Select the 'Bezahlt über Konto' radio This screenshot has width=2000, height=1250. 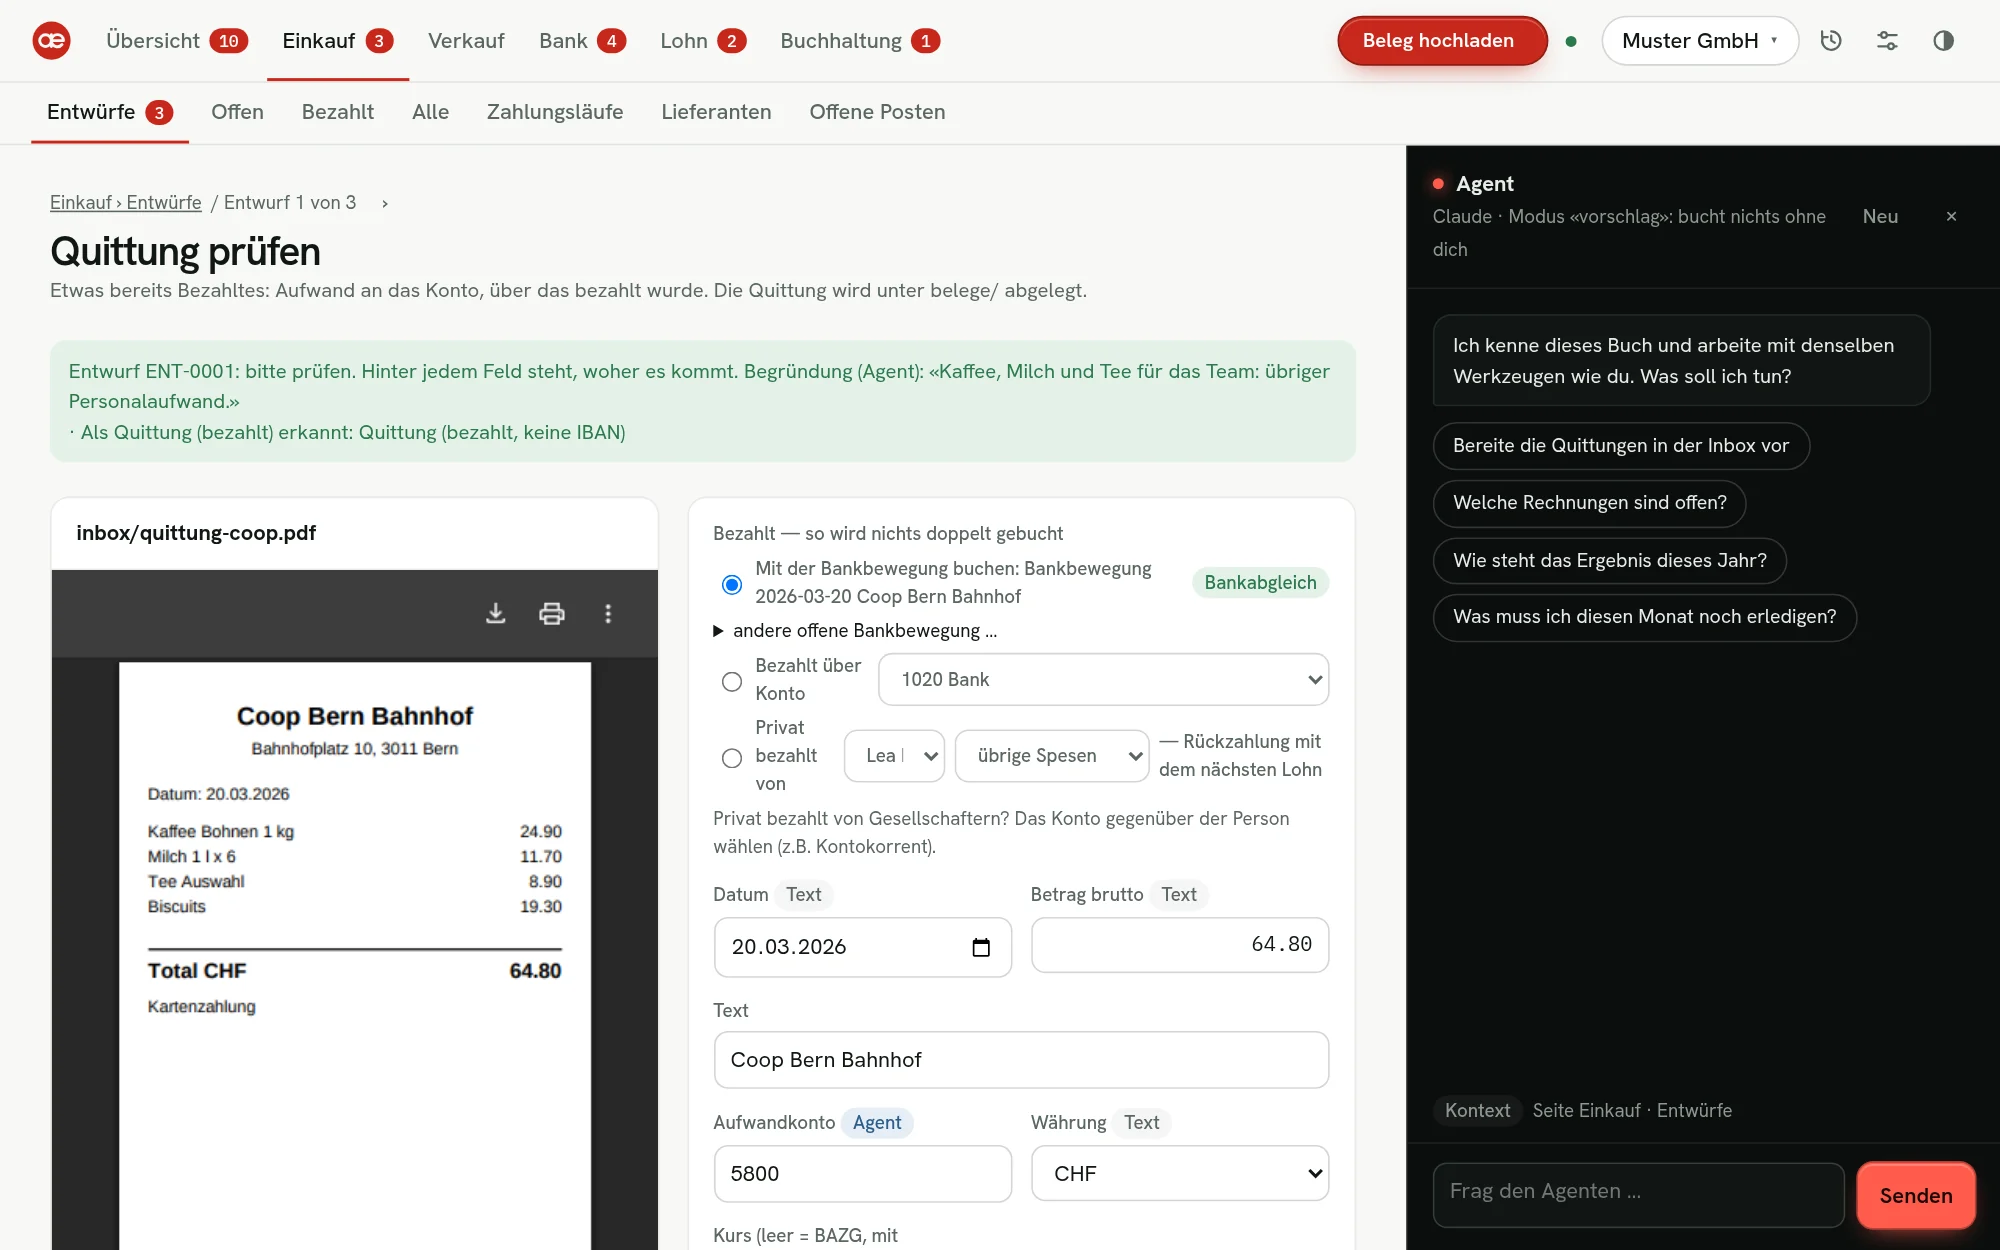tap(732, 681)
